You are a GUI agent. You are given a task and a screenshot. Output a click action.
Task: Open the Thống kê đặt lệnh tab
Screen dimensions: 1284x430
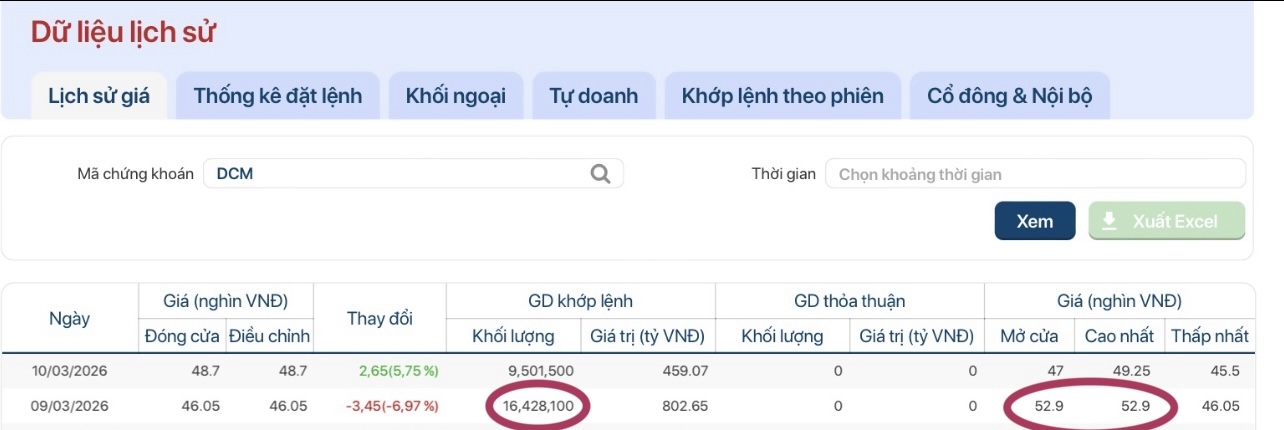pos(278,96)
